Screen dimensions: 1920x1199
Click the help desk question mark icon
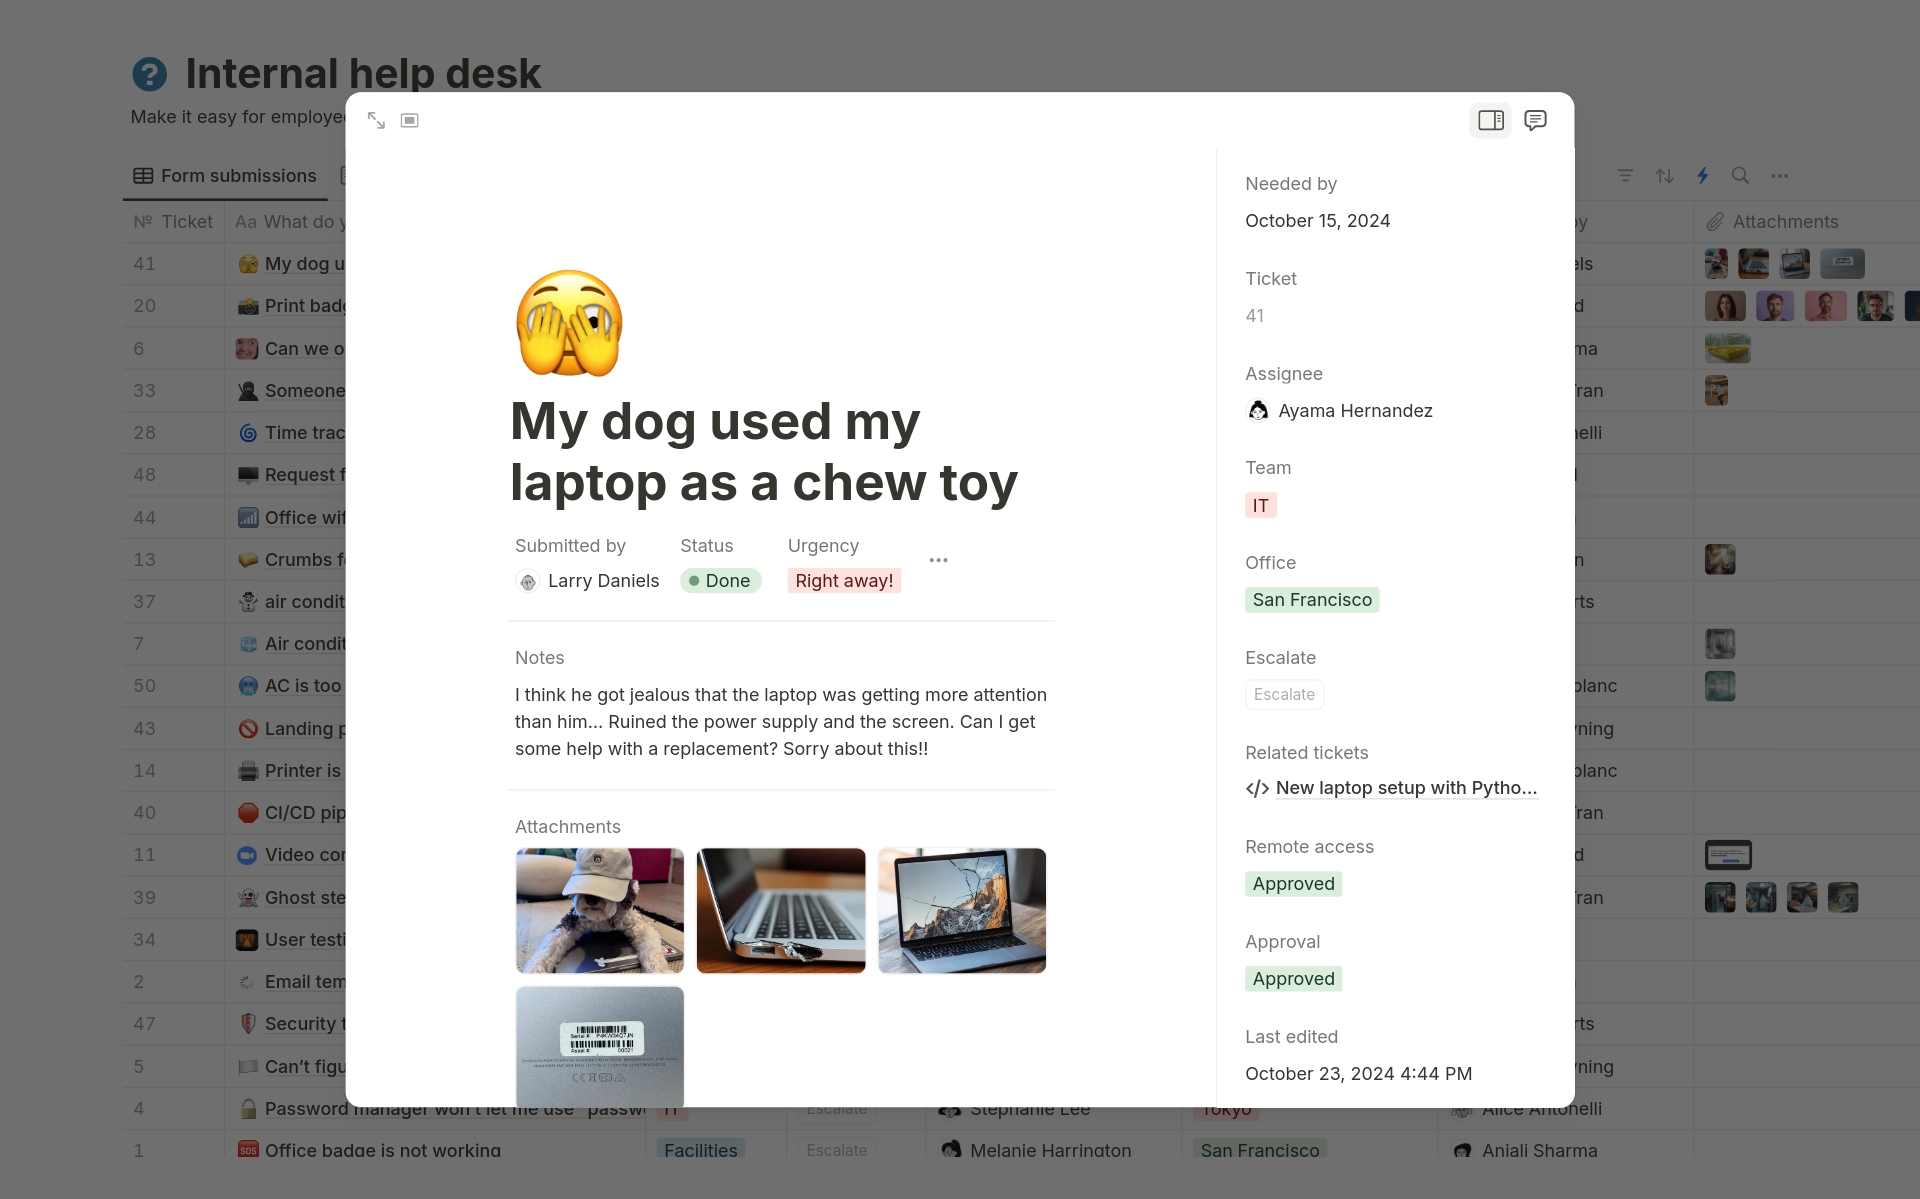[x=150, y=74]
